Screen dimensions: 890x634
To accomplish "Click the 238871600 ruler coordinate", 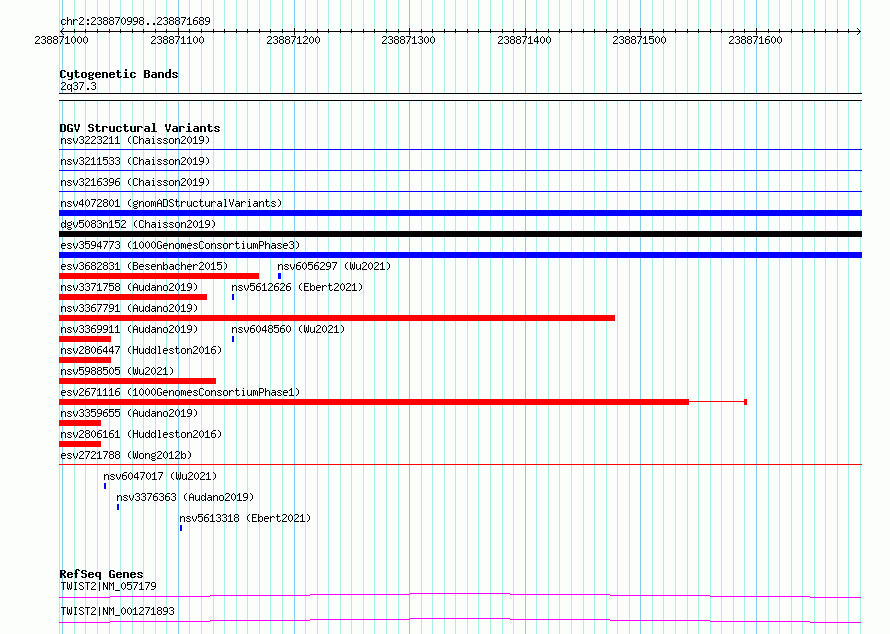I will tap(755, 40).
